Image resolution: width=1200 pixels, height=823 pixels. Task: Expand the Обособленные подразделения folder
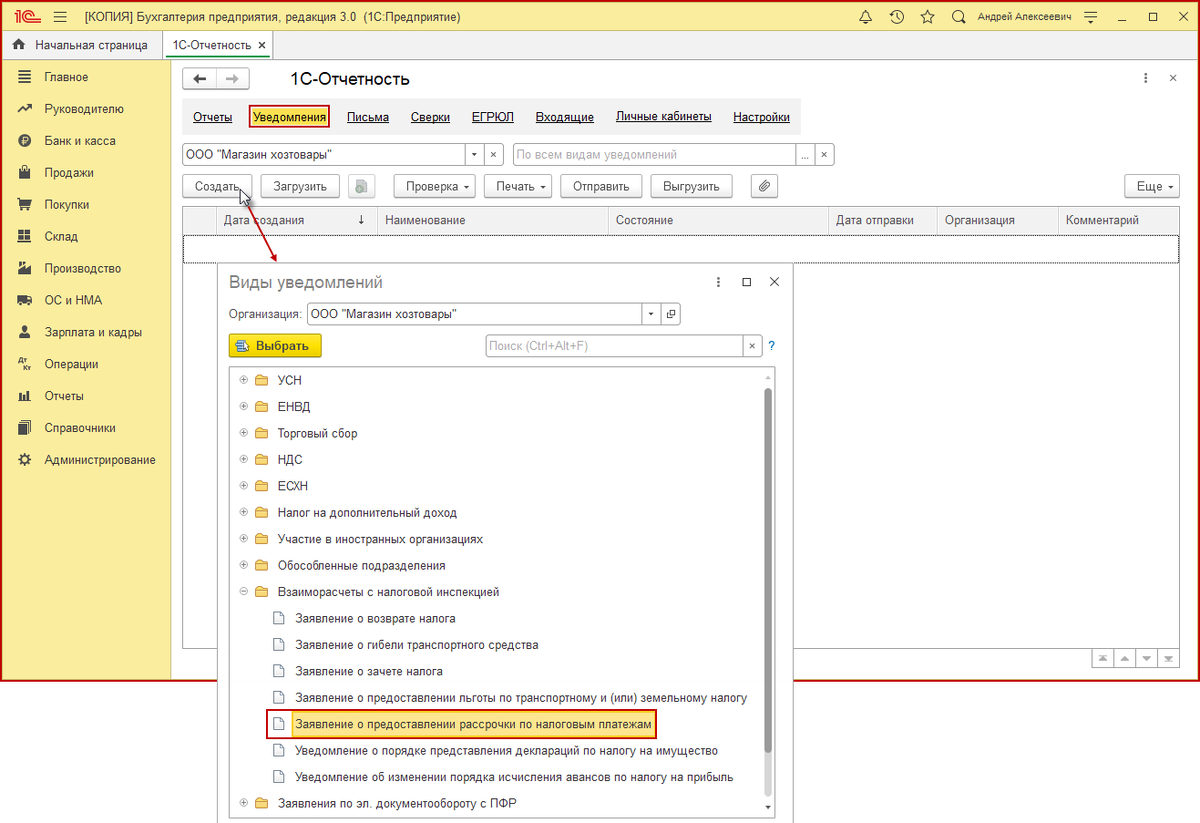pyautogui.click(x=243, y=565)
